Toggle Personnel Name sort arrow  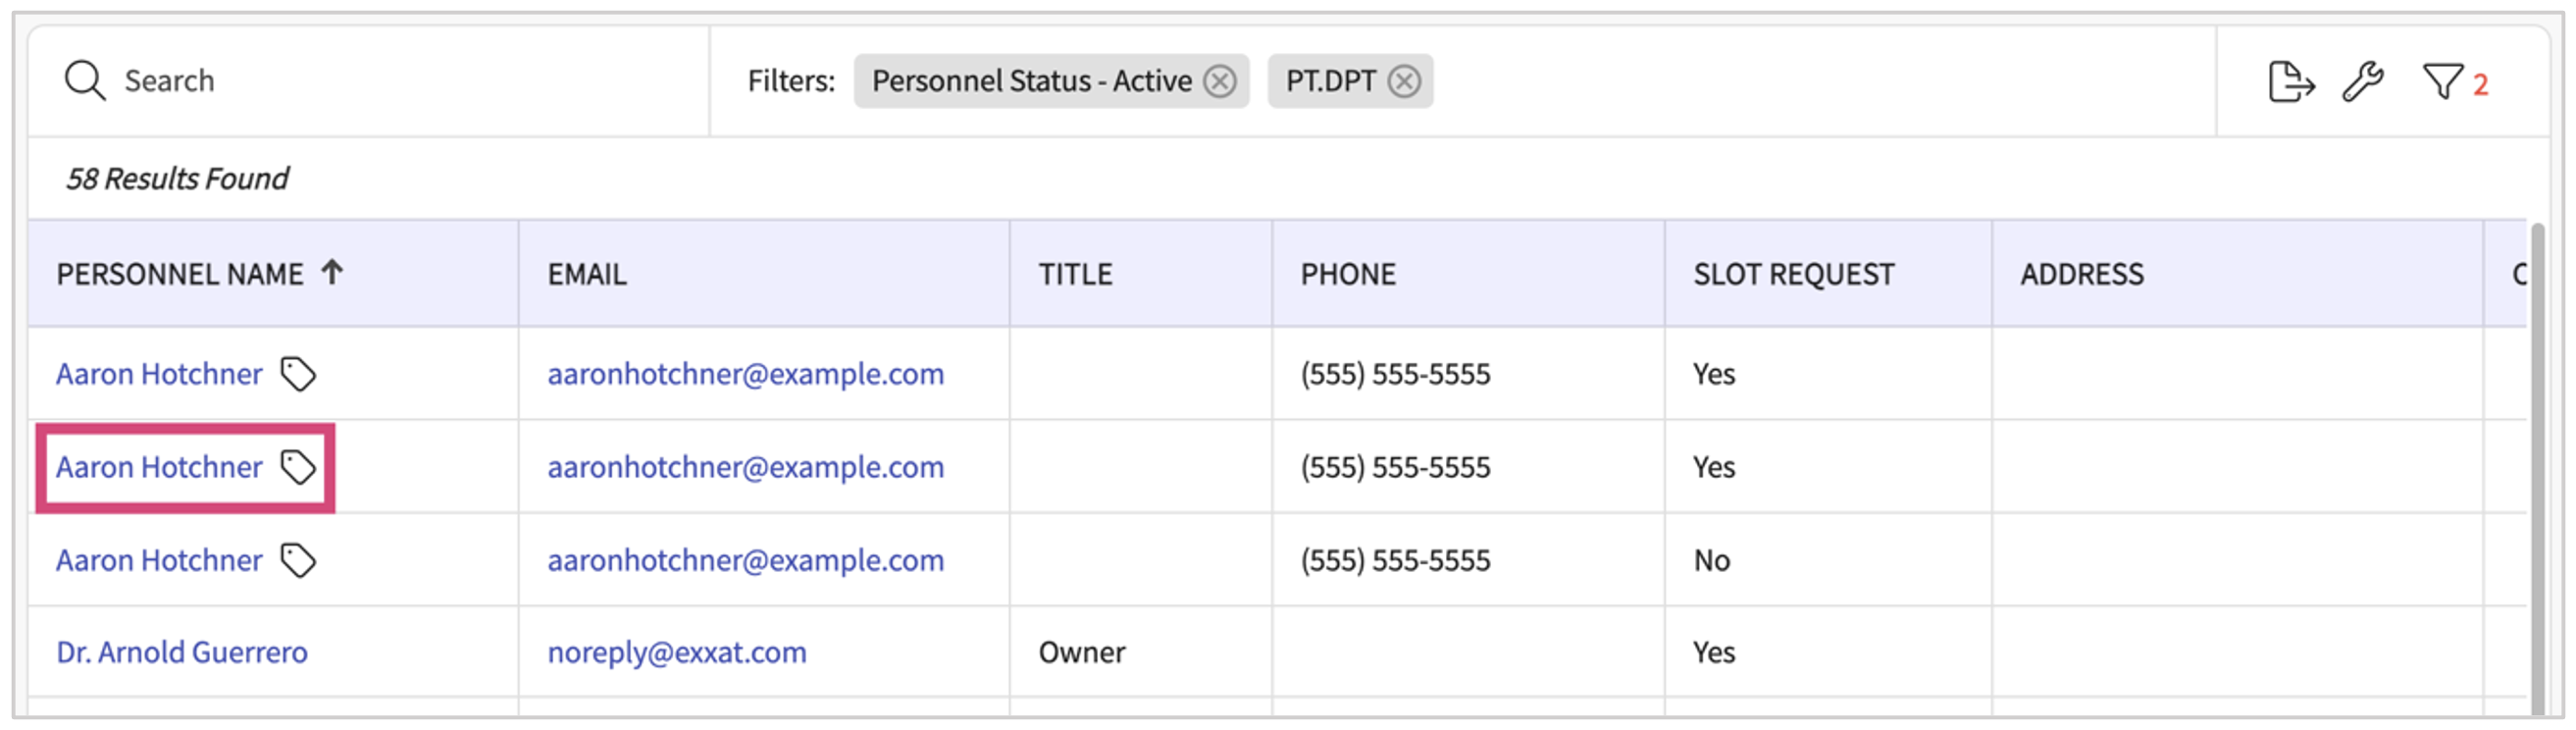(x=332, y=272)
